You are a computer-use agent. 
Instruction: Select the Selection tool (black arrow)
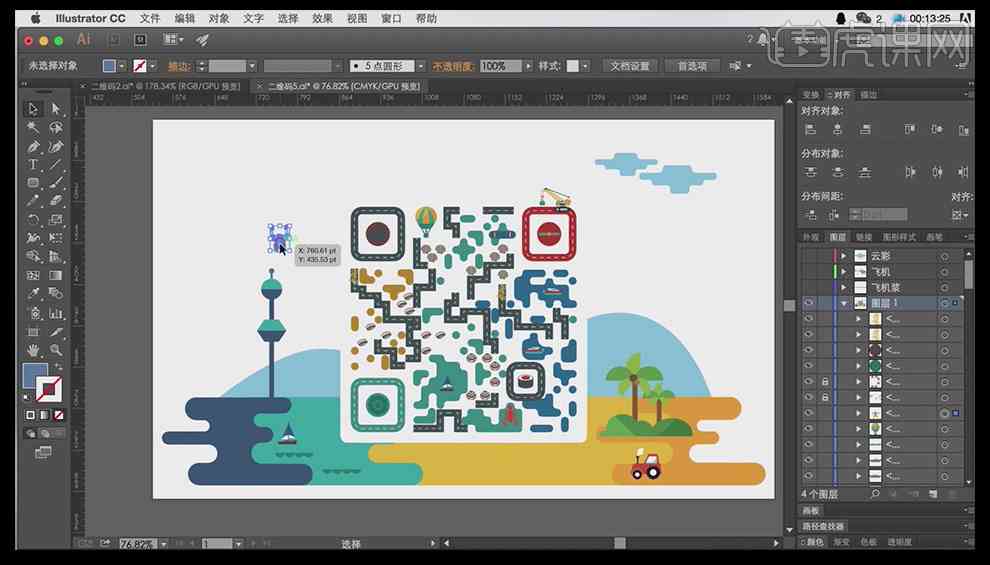click(x=33, y=109)
